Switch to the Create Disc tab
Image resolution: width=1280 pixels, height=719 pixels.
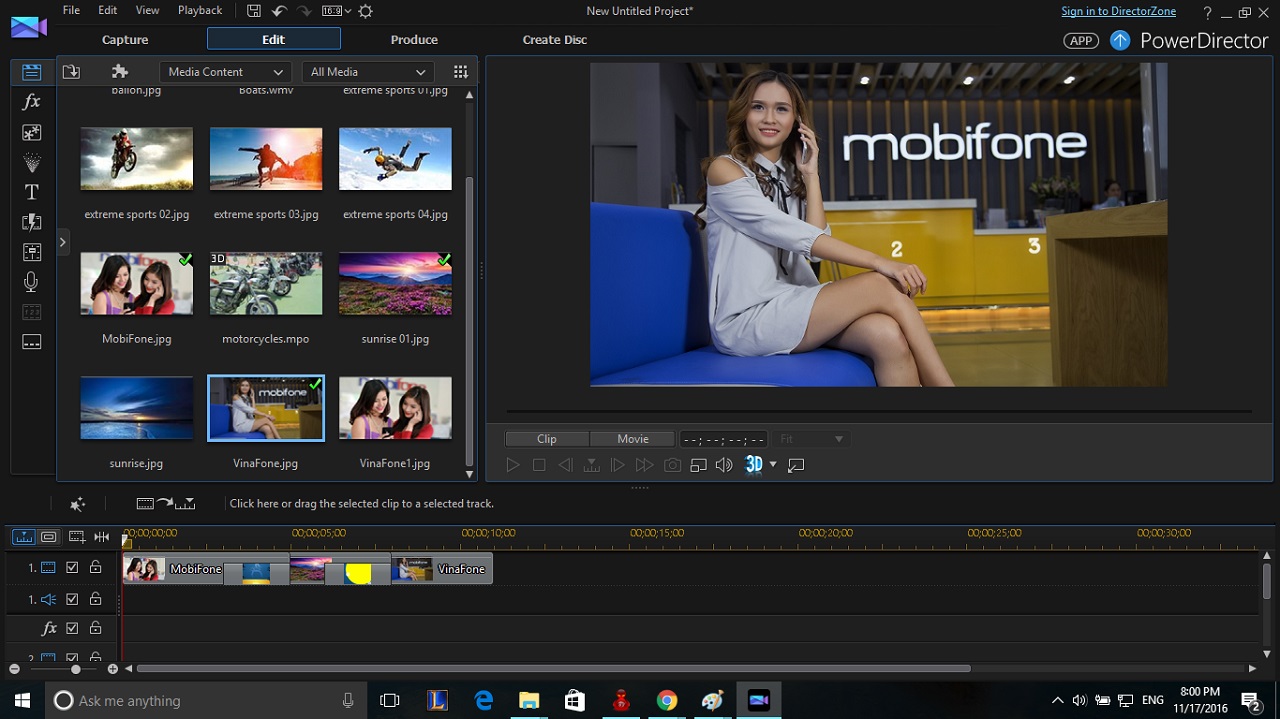click(x=555, y=40)
